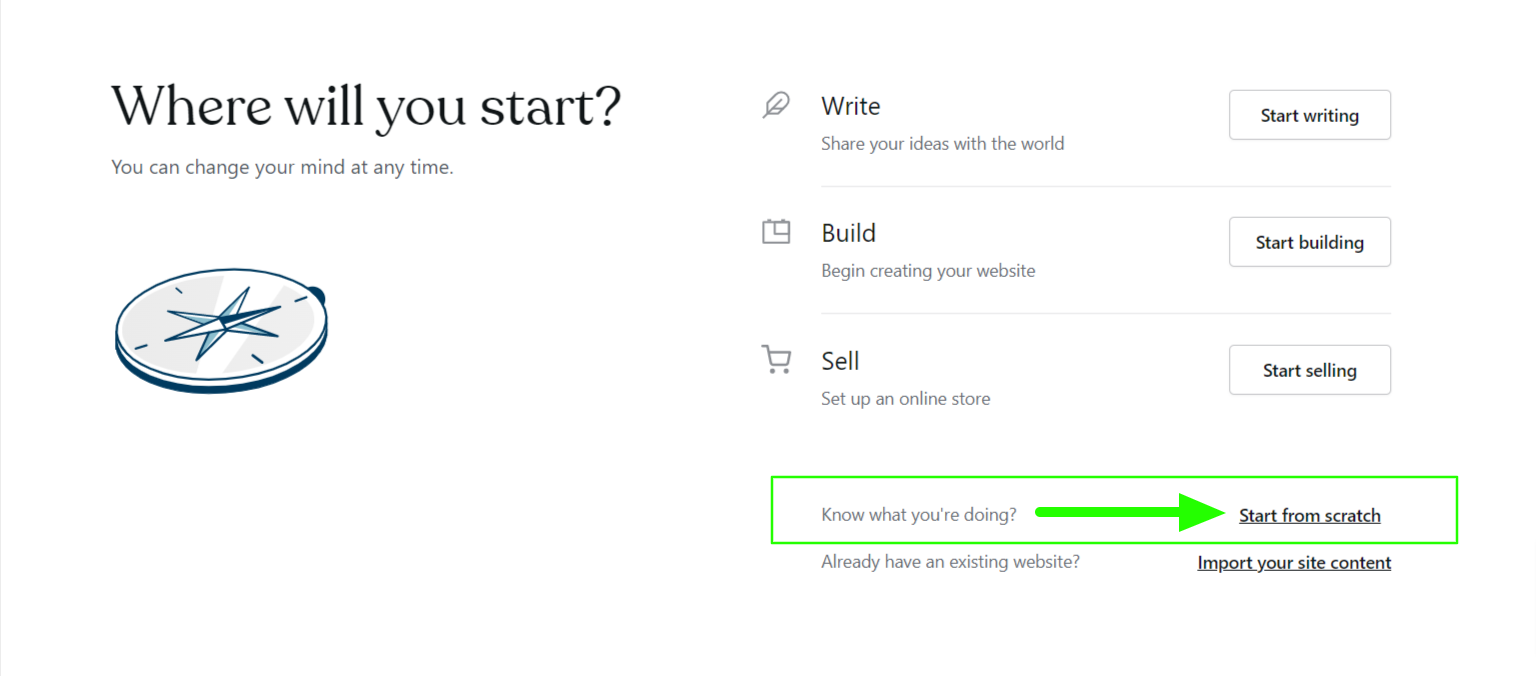Click the compass illustration
Image resolution: width=1536 pixels, height=676 pixels.
pyautogui.click(x=221, y=329)
